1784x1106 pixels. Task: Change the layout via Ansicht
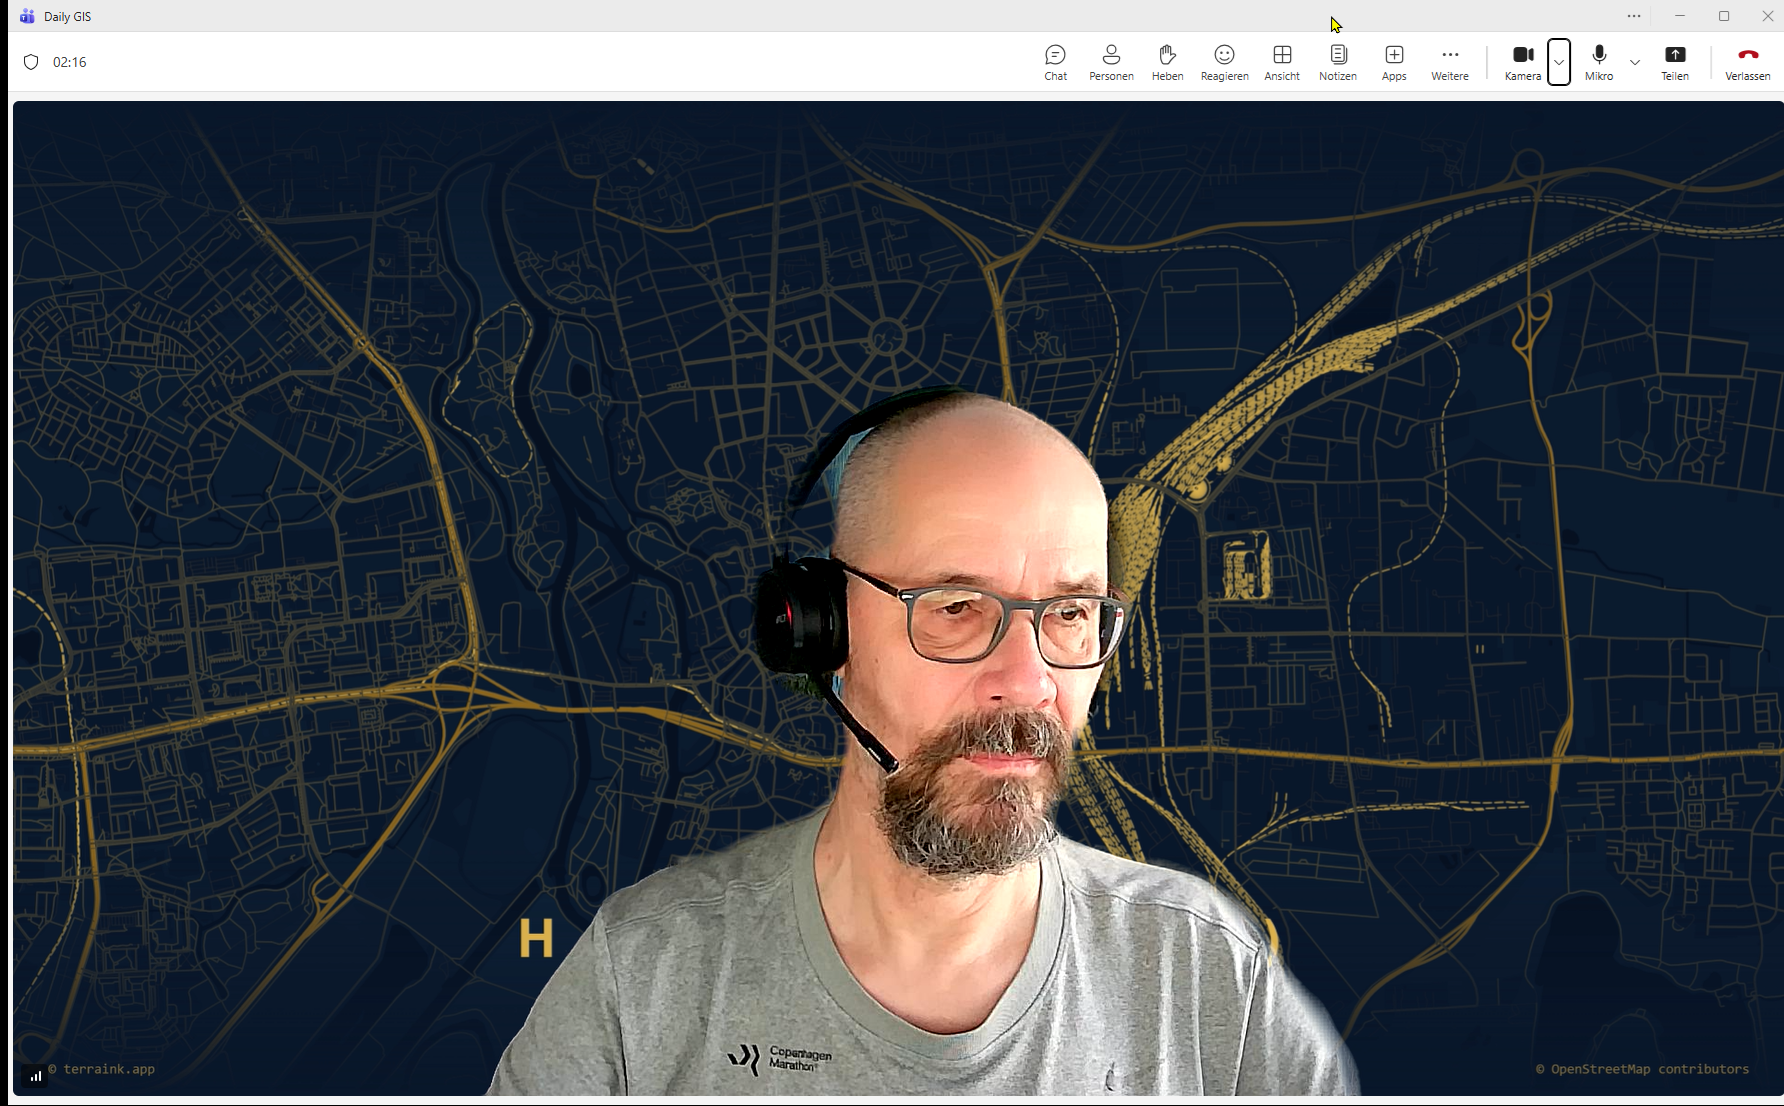(x=1282, y=62)
